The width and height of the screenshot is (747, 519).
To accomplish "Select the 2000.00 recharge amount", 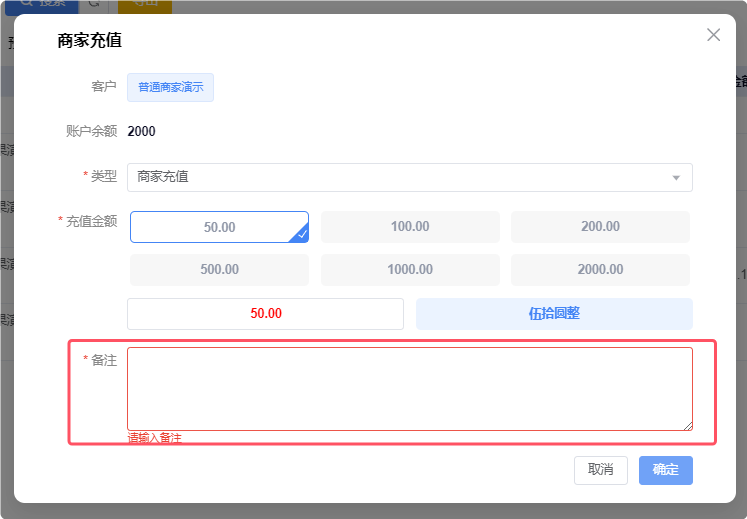I will pyautogui.click(x=600, y=270).
